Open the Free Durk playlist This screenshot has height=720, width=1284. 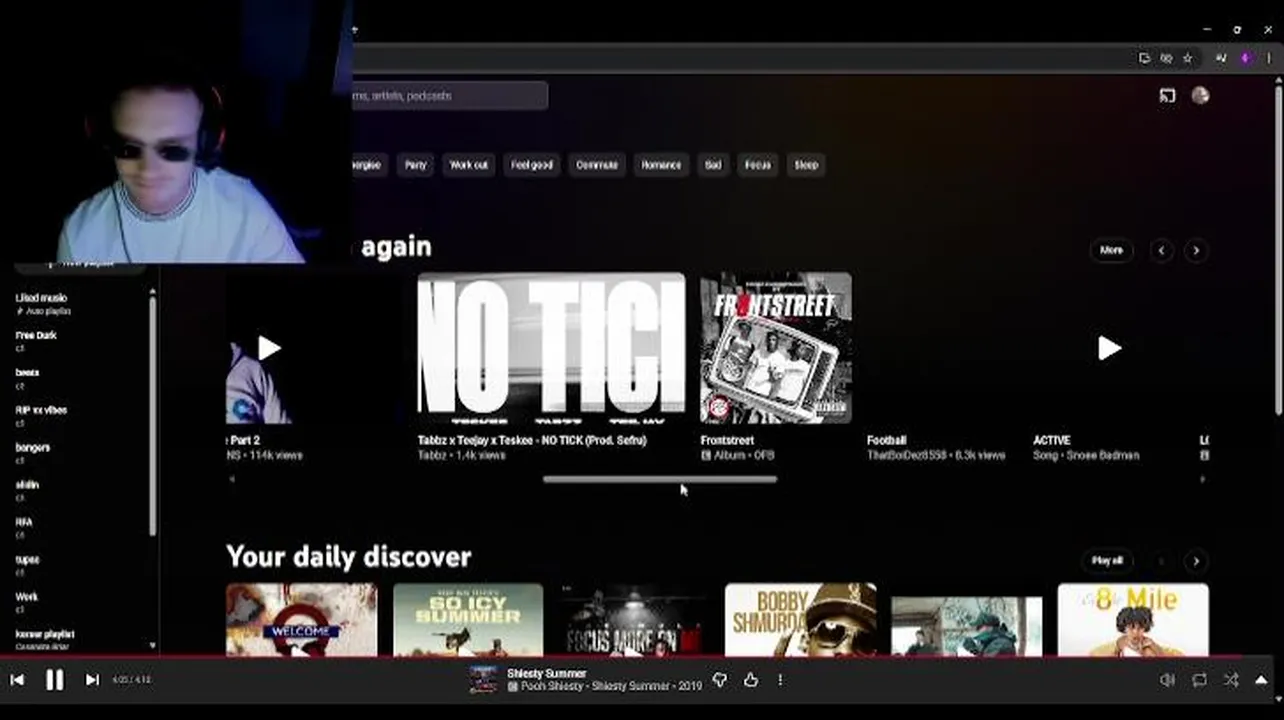80,341
